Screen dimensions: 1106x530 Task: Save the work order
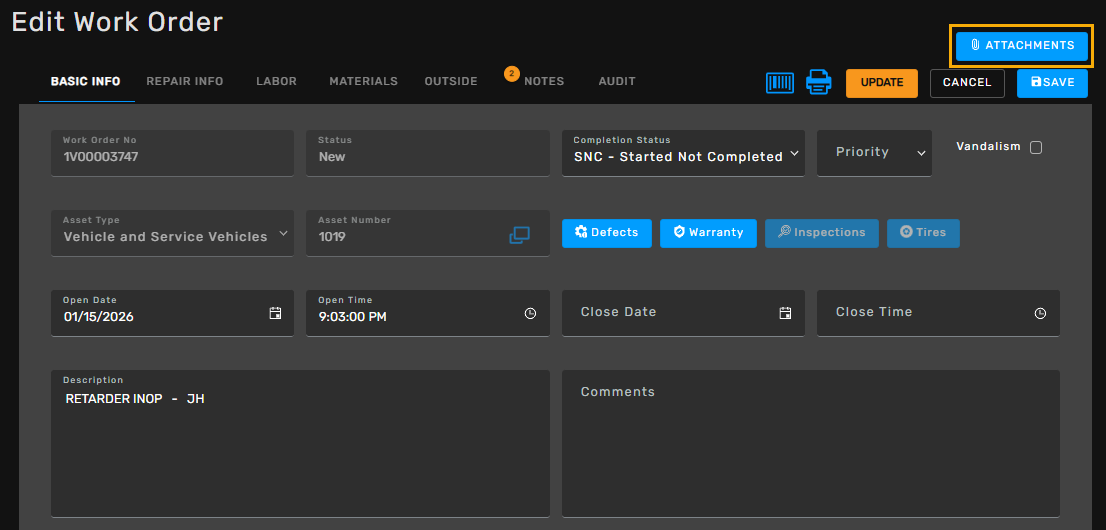click(x=1052, y=83)
